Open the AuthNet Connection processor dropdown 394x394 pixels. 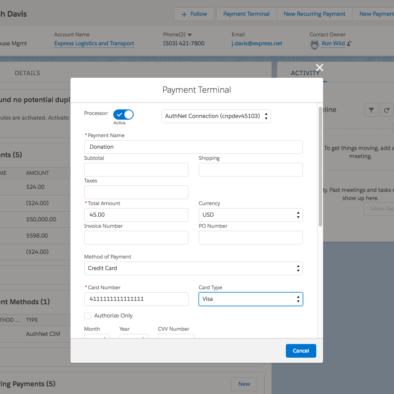click(x=216, y=116)
